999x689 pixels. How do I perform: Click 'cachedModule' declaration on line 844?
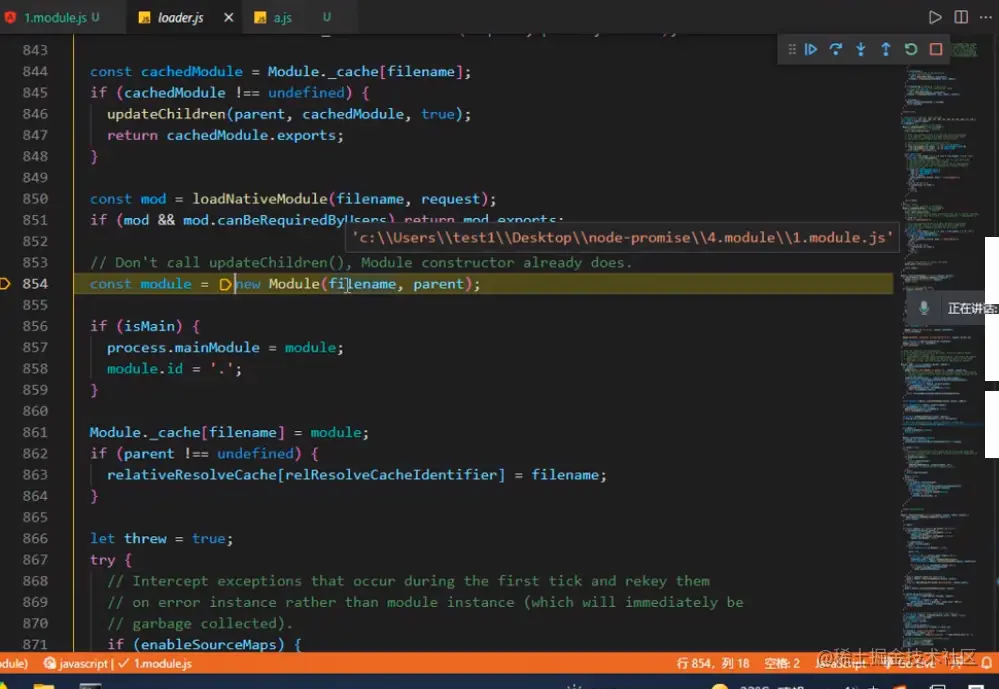click(192, 71)
